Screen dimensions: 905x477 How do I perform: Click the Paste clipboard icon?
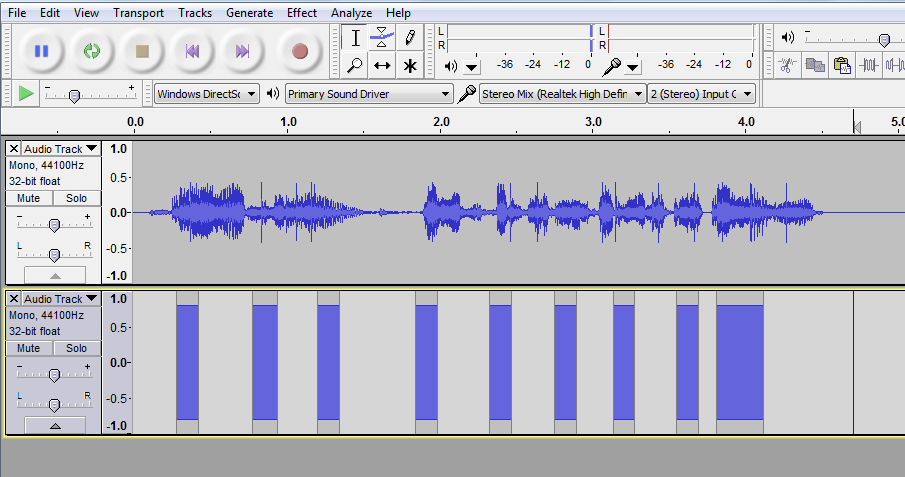[842, 65]
